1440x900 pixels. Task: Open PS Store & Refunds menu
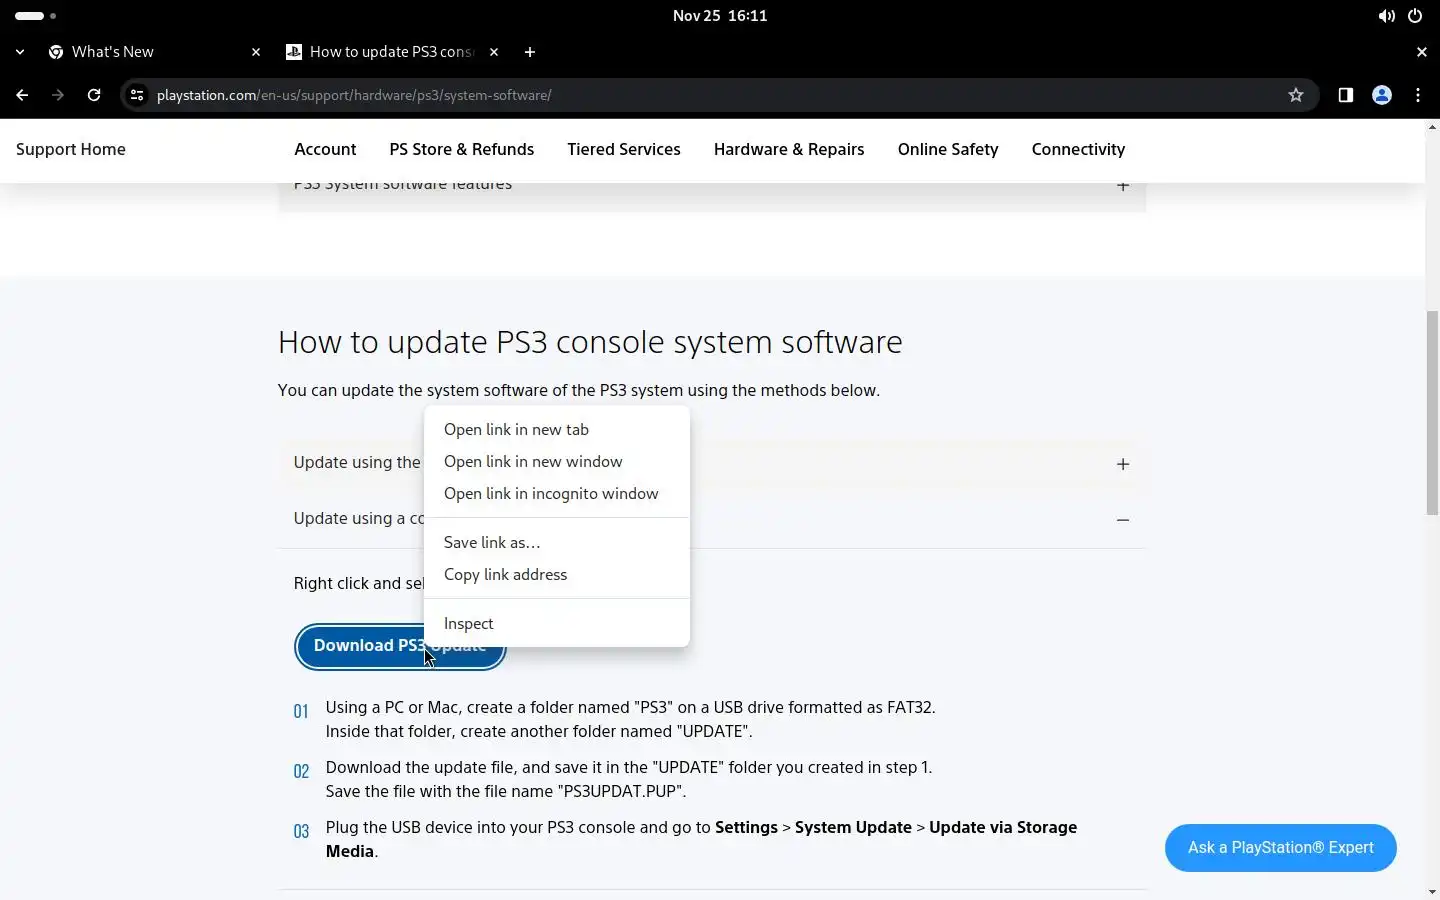(462, 149)
